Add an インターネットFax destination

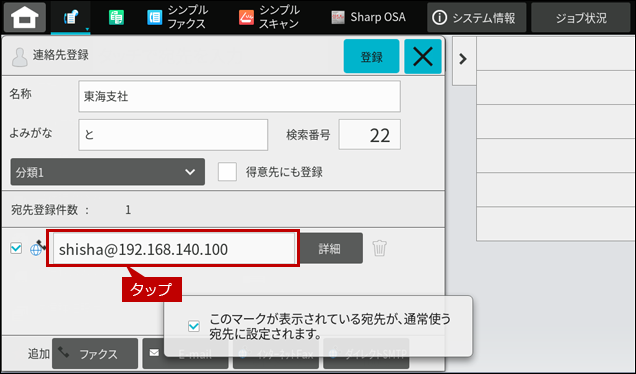(276, 354)
